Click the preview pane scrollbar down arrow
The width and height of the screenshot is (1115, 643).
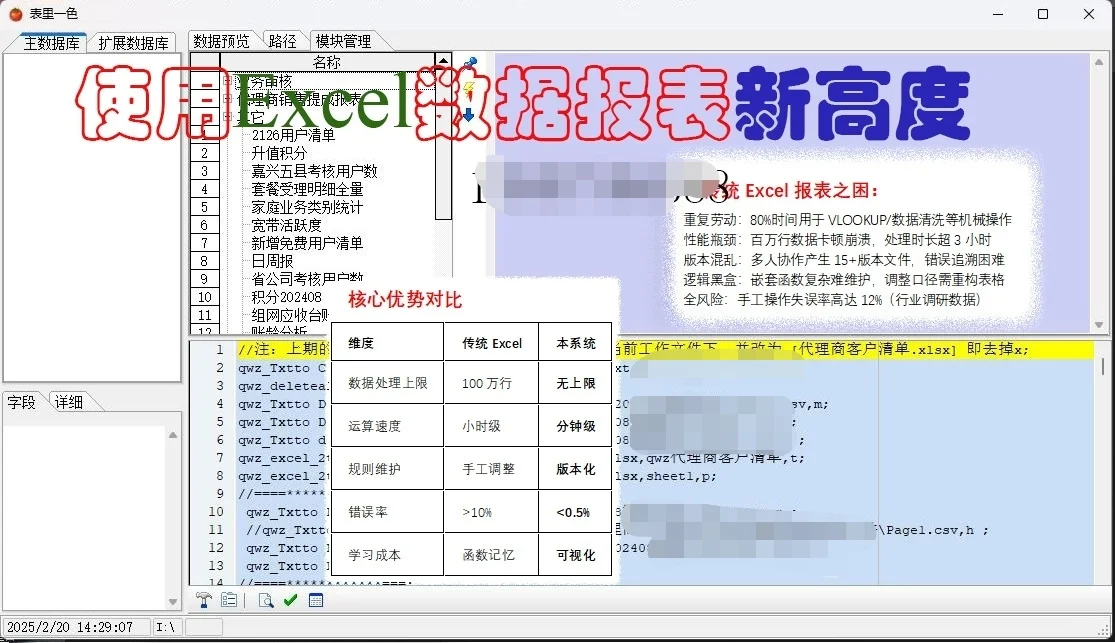coord(1099,325)
